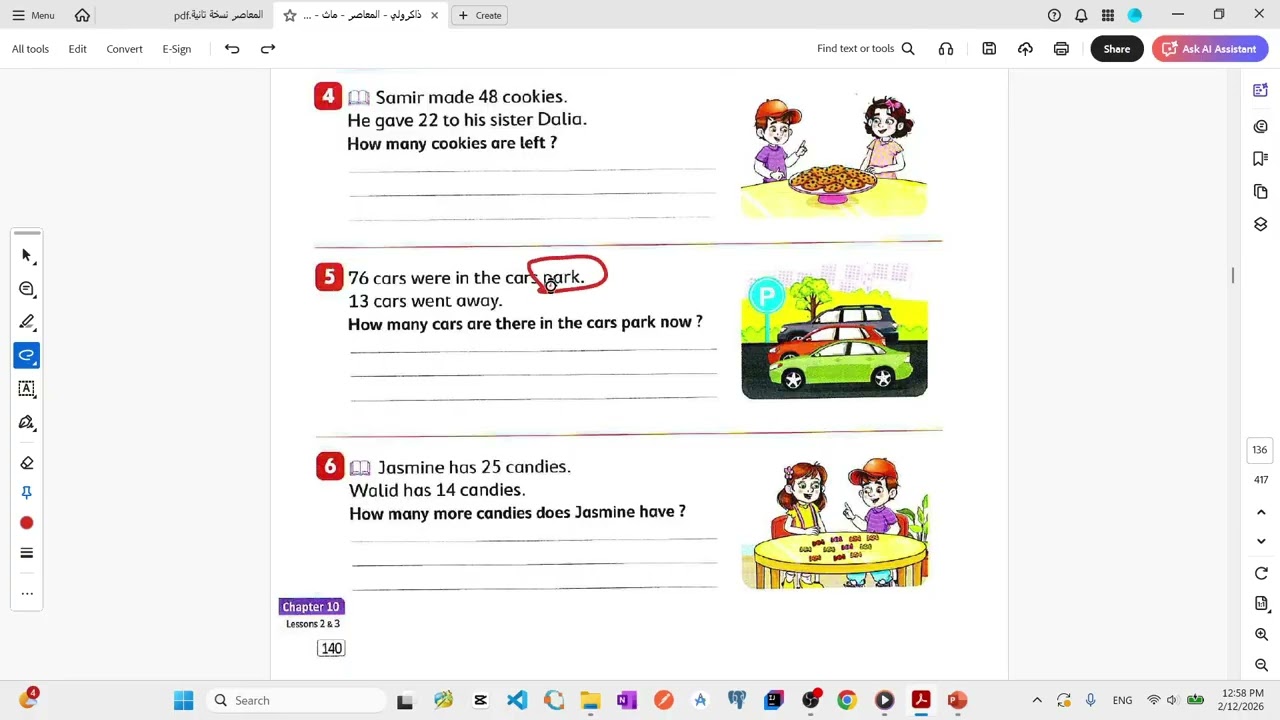Select the signature fountain pen tool
Viewport: 1280px width, 720px height.
tap(27, 423)
